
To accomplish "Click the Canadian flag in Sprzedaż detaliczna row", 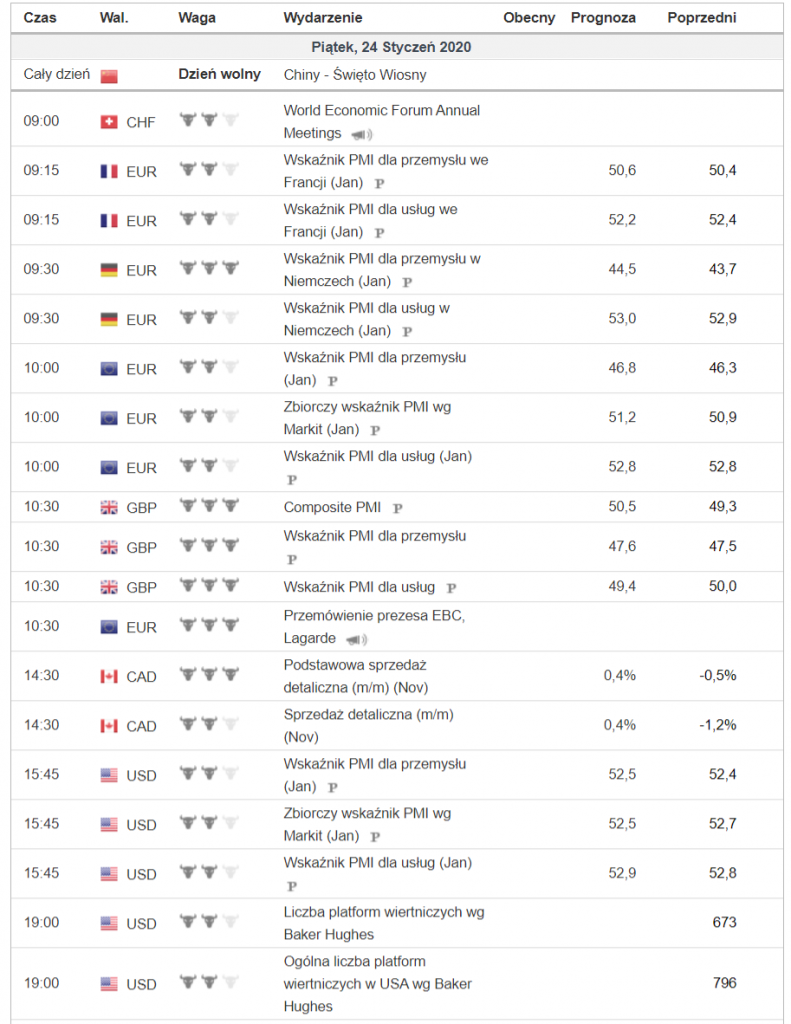I will [109, 726].
